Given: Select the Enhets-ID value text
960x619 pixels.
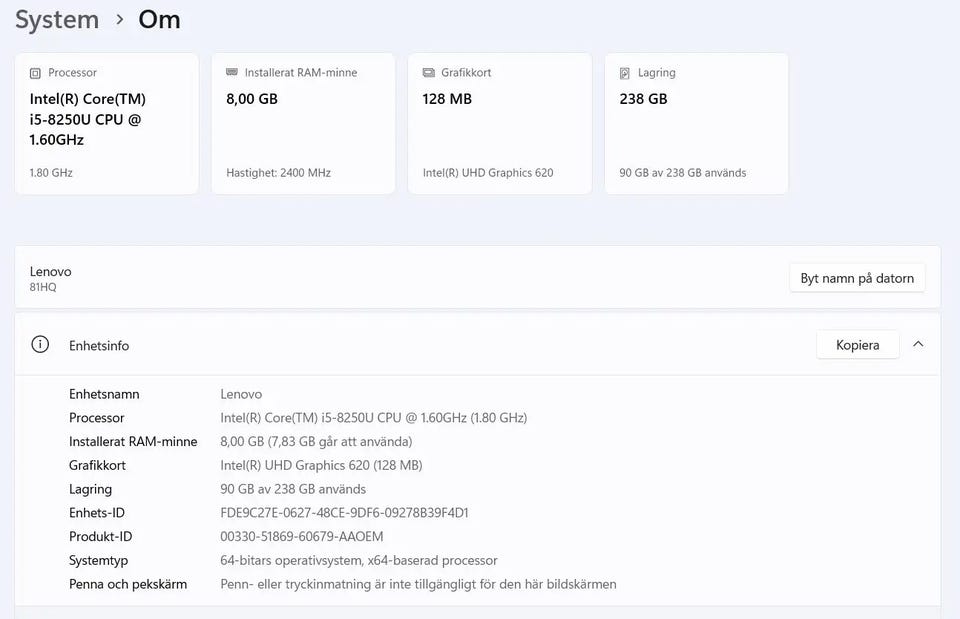Looking at the screenshot, I should coord(344,512).
